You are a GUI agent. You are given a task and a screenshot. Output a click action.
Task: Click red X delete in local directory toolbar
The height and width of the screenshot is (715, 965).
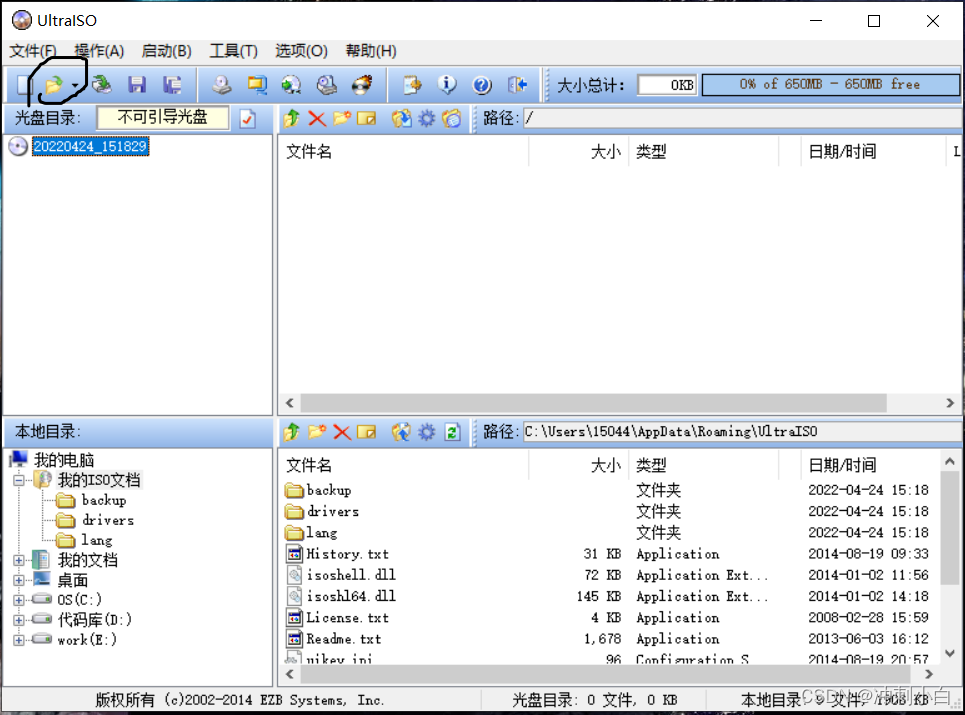coord(342,432)
